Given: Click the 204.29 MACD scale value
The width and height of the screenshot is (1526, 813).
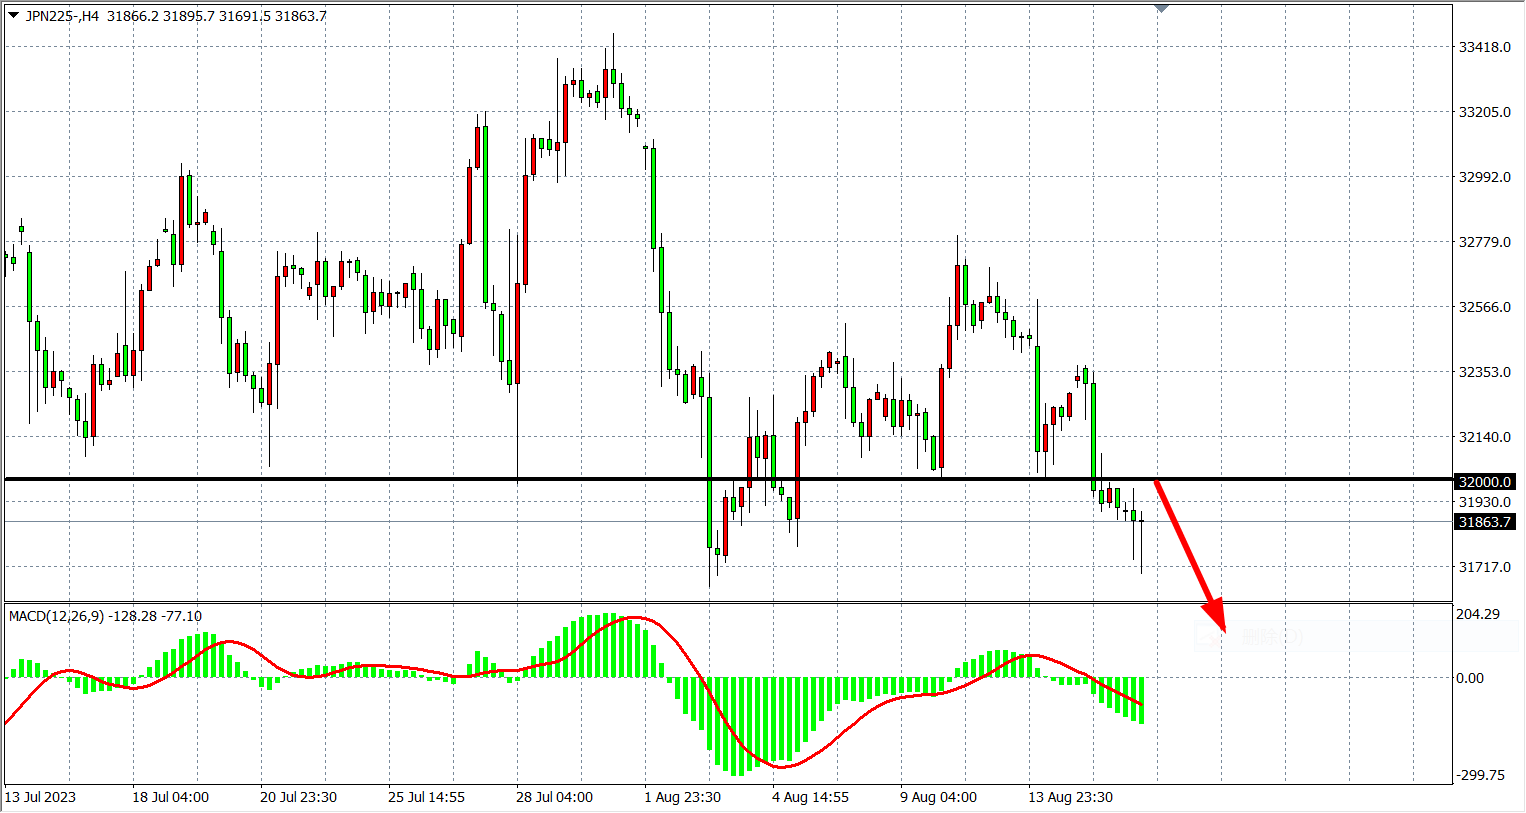Looking at the screenshot, I should pyautogui.click(x=1477, y=614).
